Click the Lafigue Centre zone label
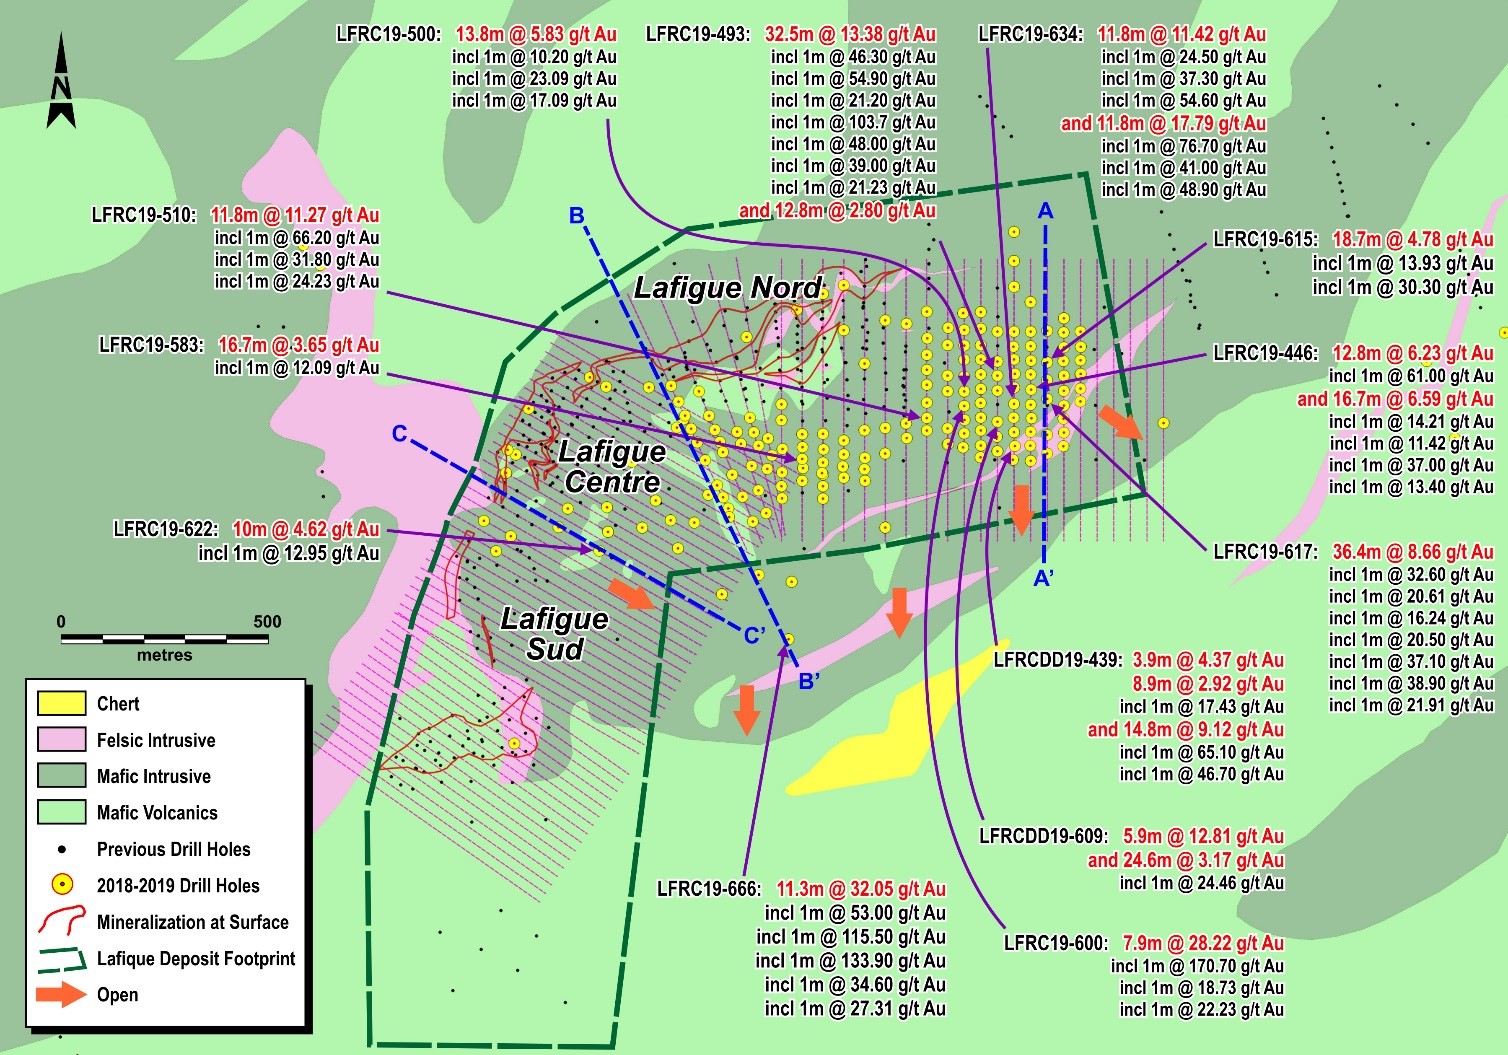 611,467
